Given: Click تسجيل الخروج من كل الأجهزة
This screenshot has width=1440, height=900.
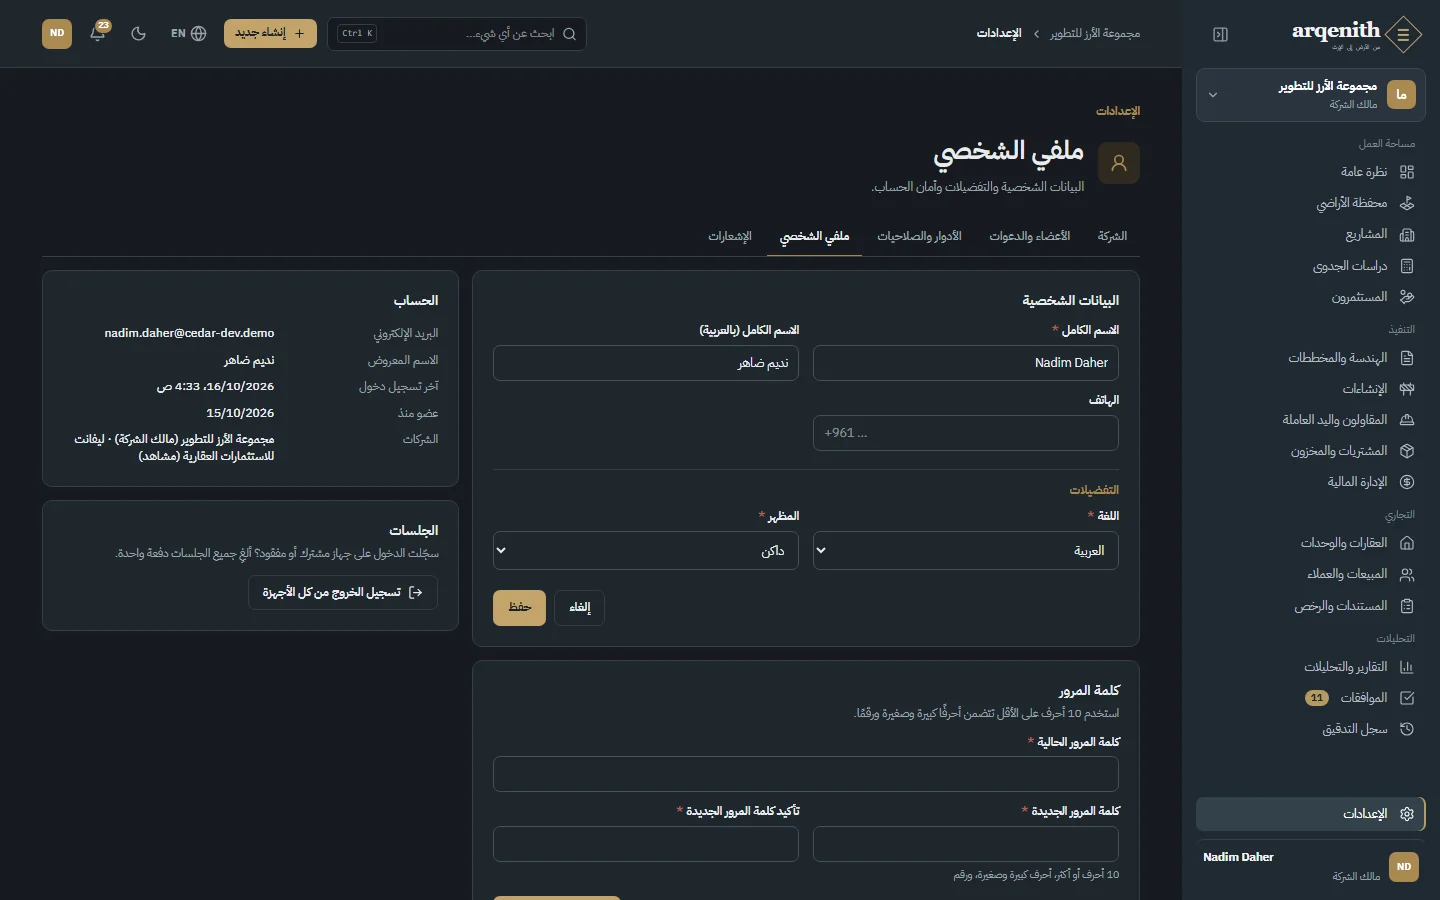Looking at the screenshot, I should tap(343, 593).
